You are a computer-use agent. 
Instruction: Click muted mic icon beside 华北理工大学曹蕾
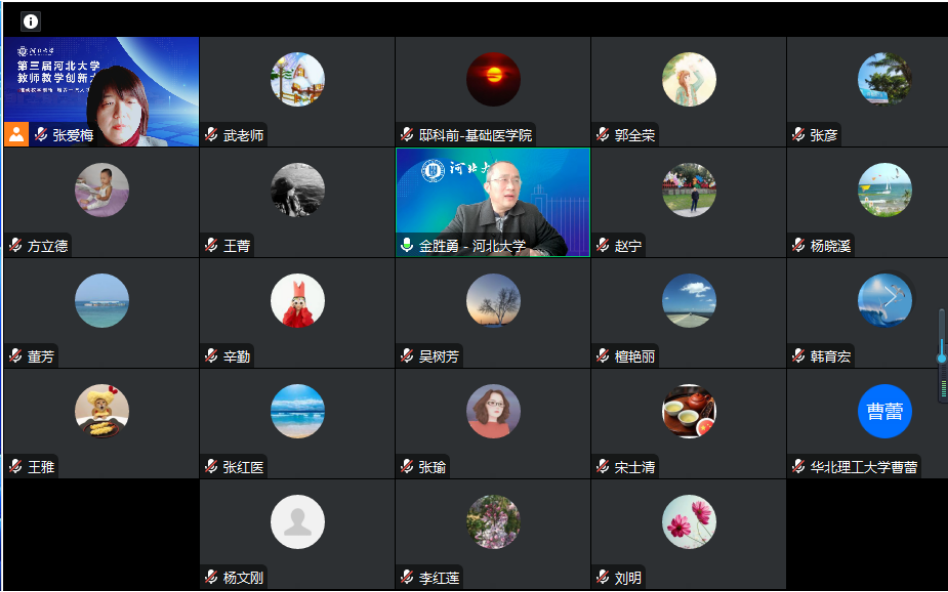(x=798, y=466)
